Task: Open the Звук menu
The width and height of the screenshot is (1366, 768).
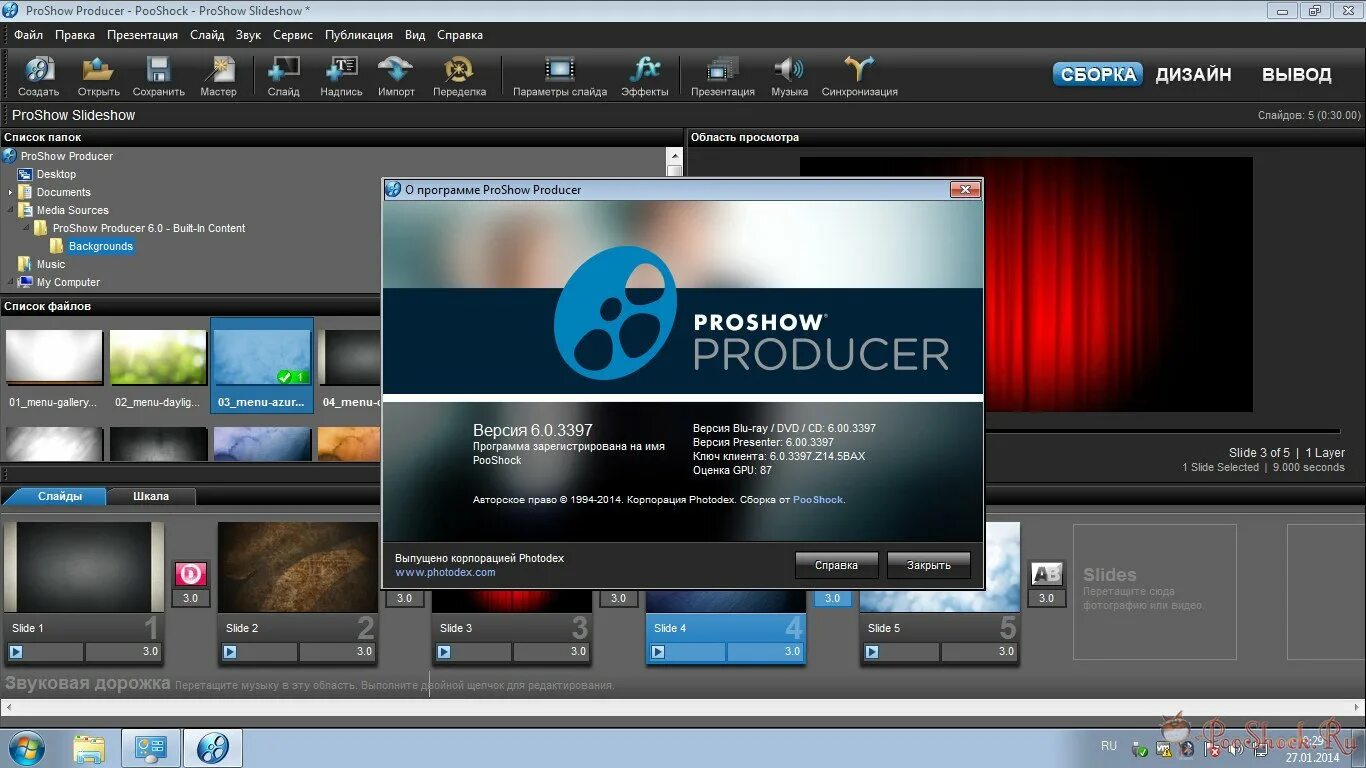Action: pos(248,35)
